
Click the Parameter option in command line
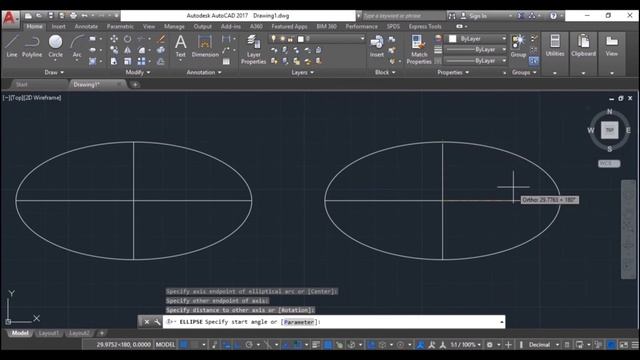(299, 322)
